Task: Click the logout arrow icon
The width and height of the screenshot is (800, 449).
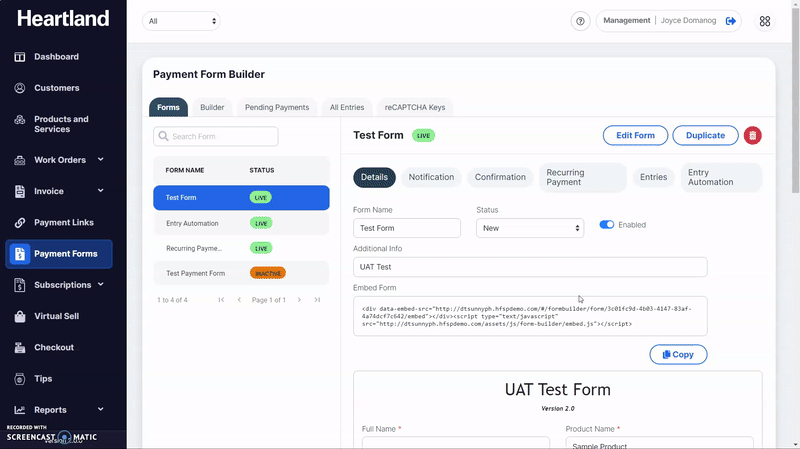Action: click(731, 21)
